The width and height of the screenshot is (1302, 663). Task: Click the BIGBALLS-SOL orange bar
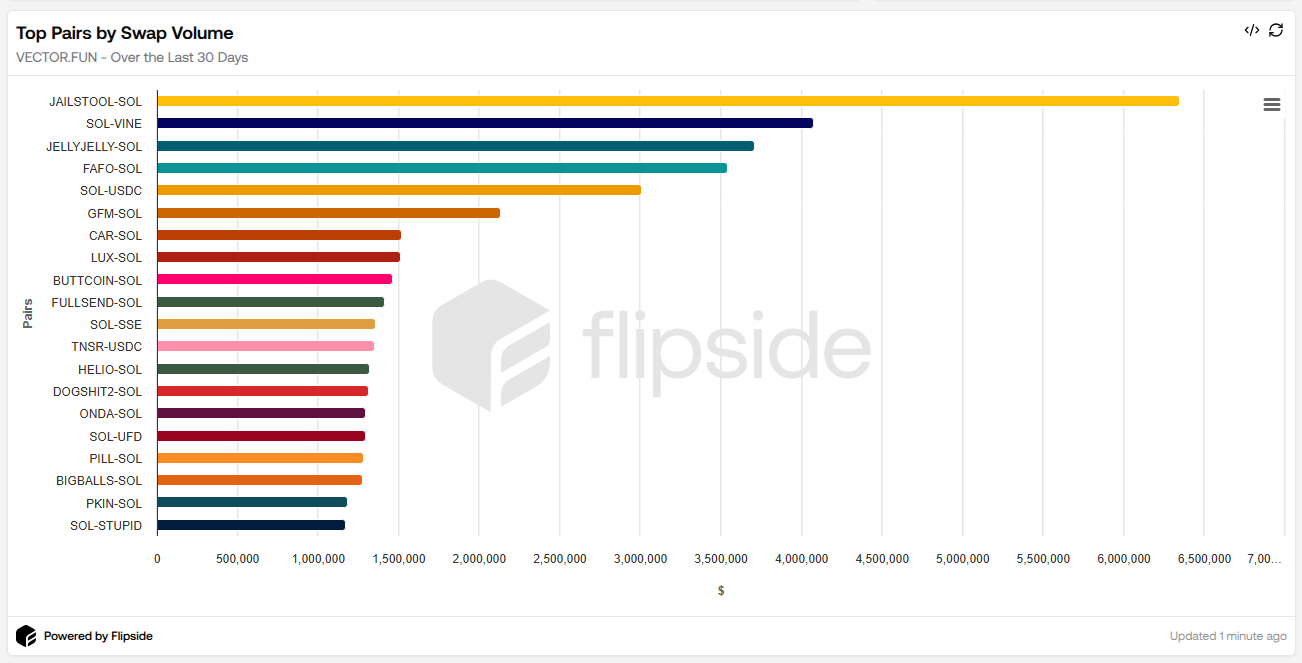tap(259, 480)
